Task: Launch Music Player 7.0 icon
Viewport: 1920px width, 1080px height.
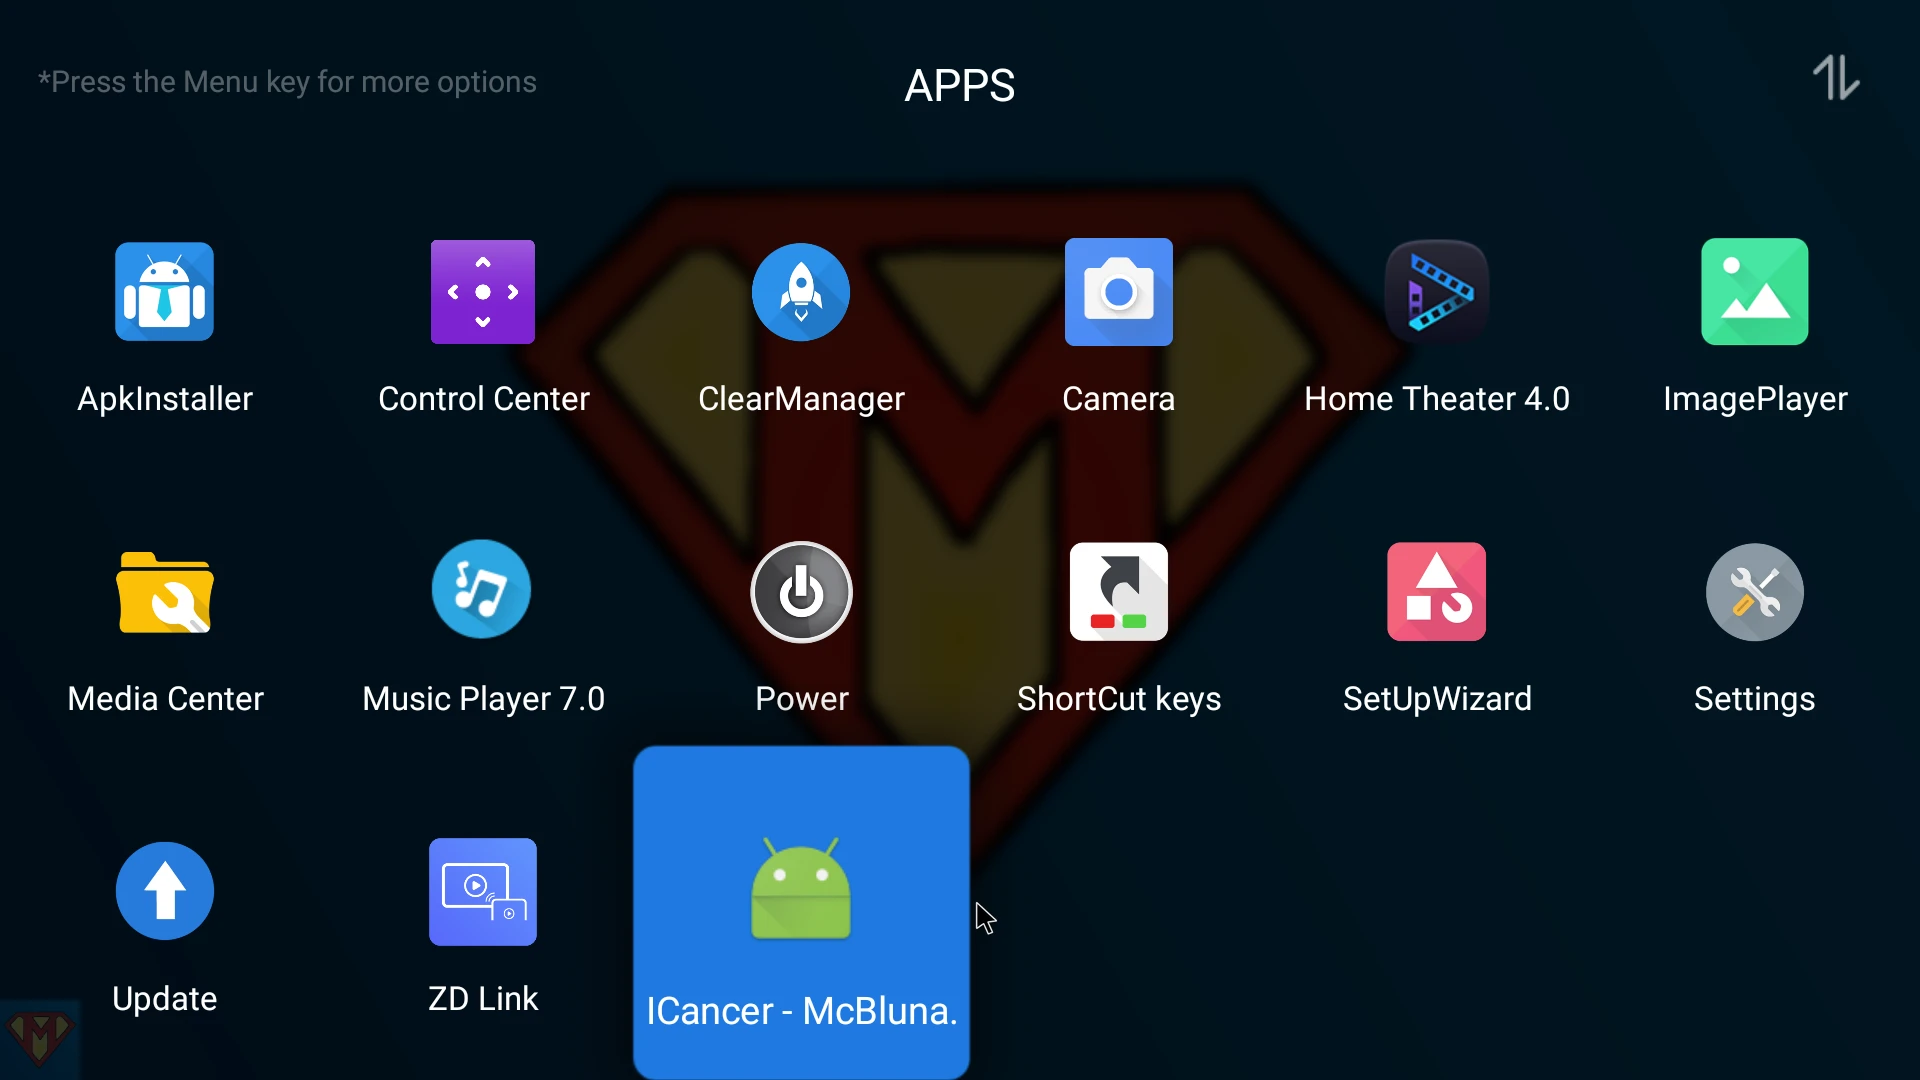Action: [x=481, y=590]
